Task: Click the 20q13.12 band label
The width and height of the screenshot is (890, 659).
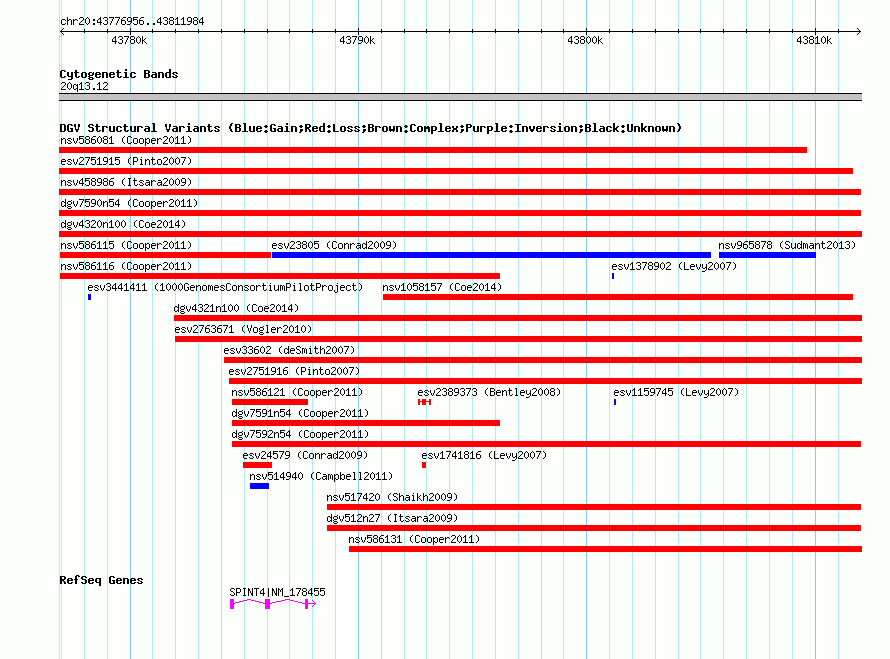Action: pos(84,86)
